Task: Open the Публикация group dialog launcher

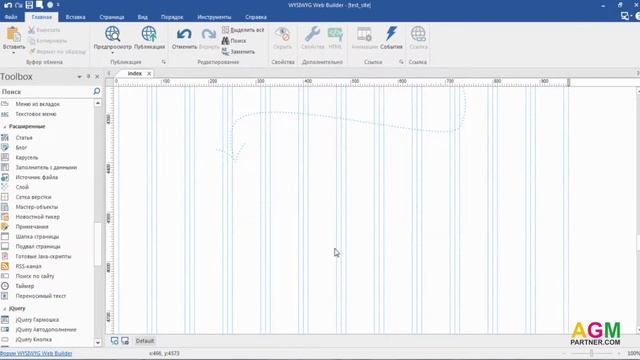Action: (164, 62)
